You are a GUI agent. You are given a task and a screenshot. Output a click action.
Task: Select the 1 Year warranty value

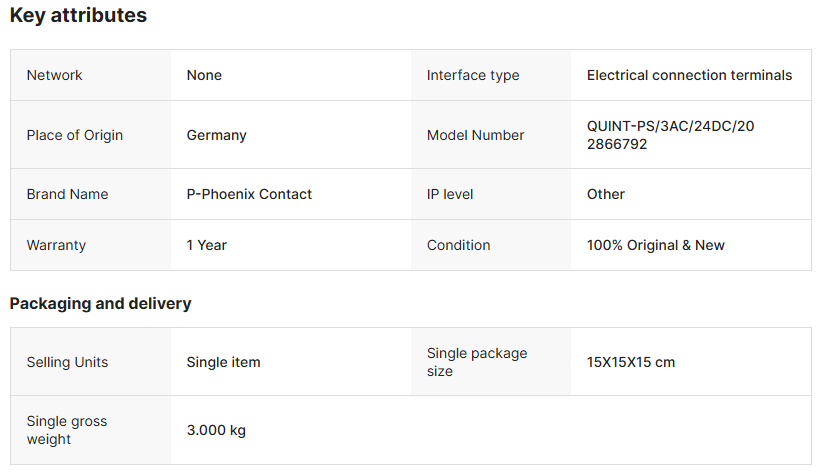click(x=207, y=245)
